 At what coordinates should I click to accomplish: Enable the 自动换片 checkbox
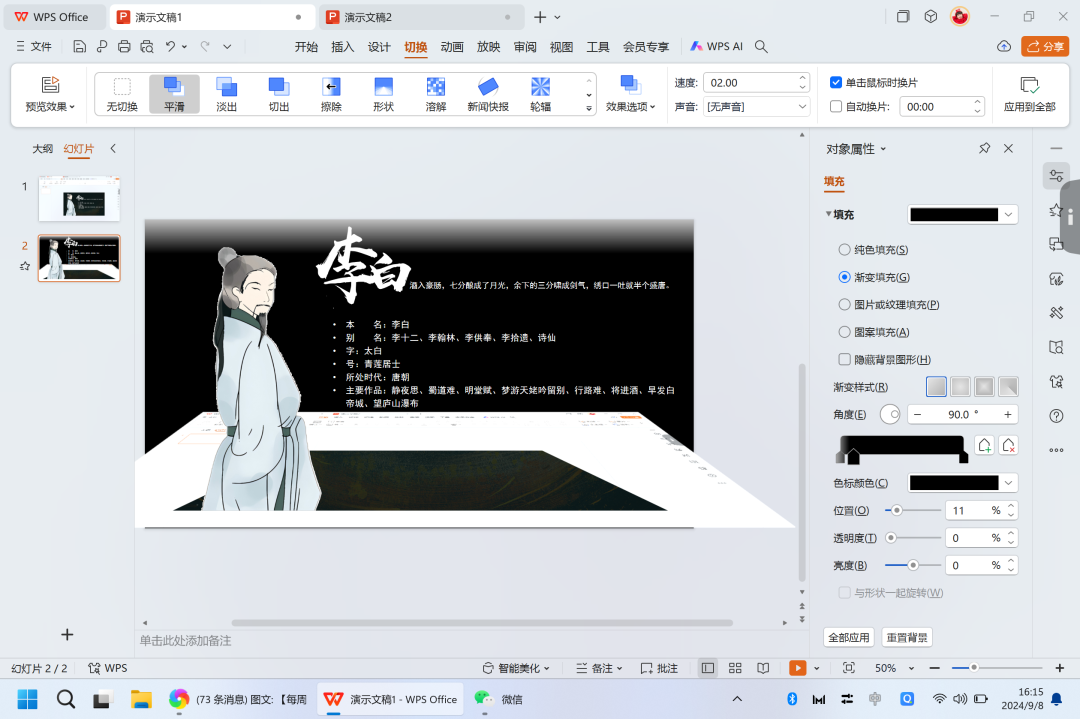click(x=836, y=107)
